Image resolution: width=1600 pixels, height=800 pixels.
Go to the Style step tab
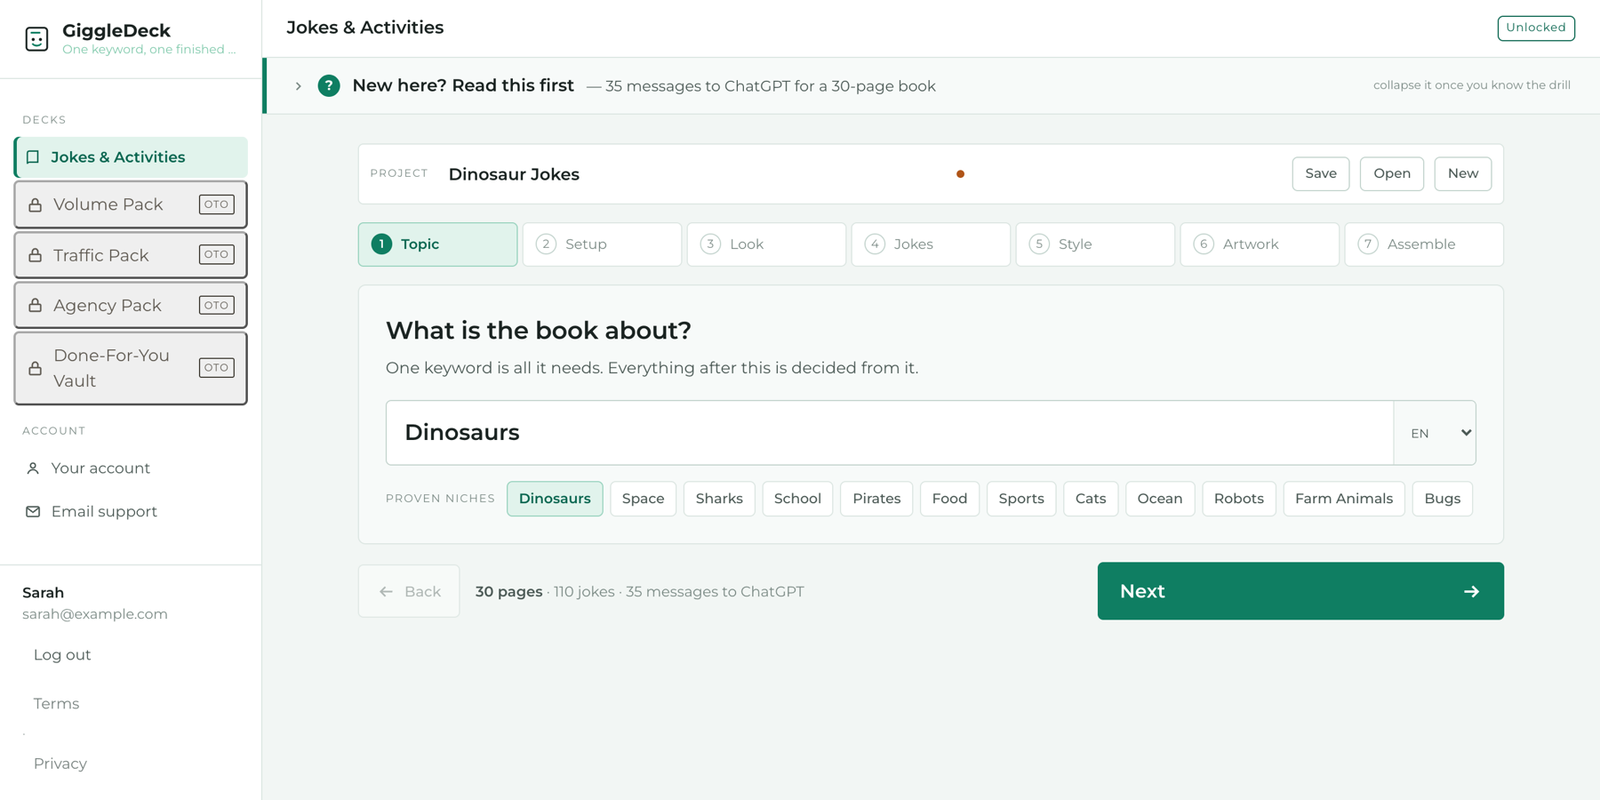click(1095, 244)
